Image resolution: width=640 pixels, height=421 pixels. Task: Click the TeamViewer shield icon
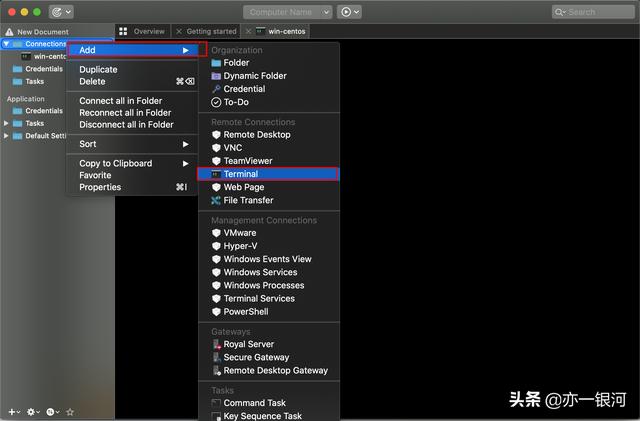216,161
